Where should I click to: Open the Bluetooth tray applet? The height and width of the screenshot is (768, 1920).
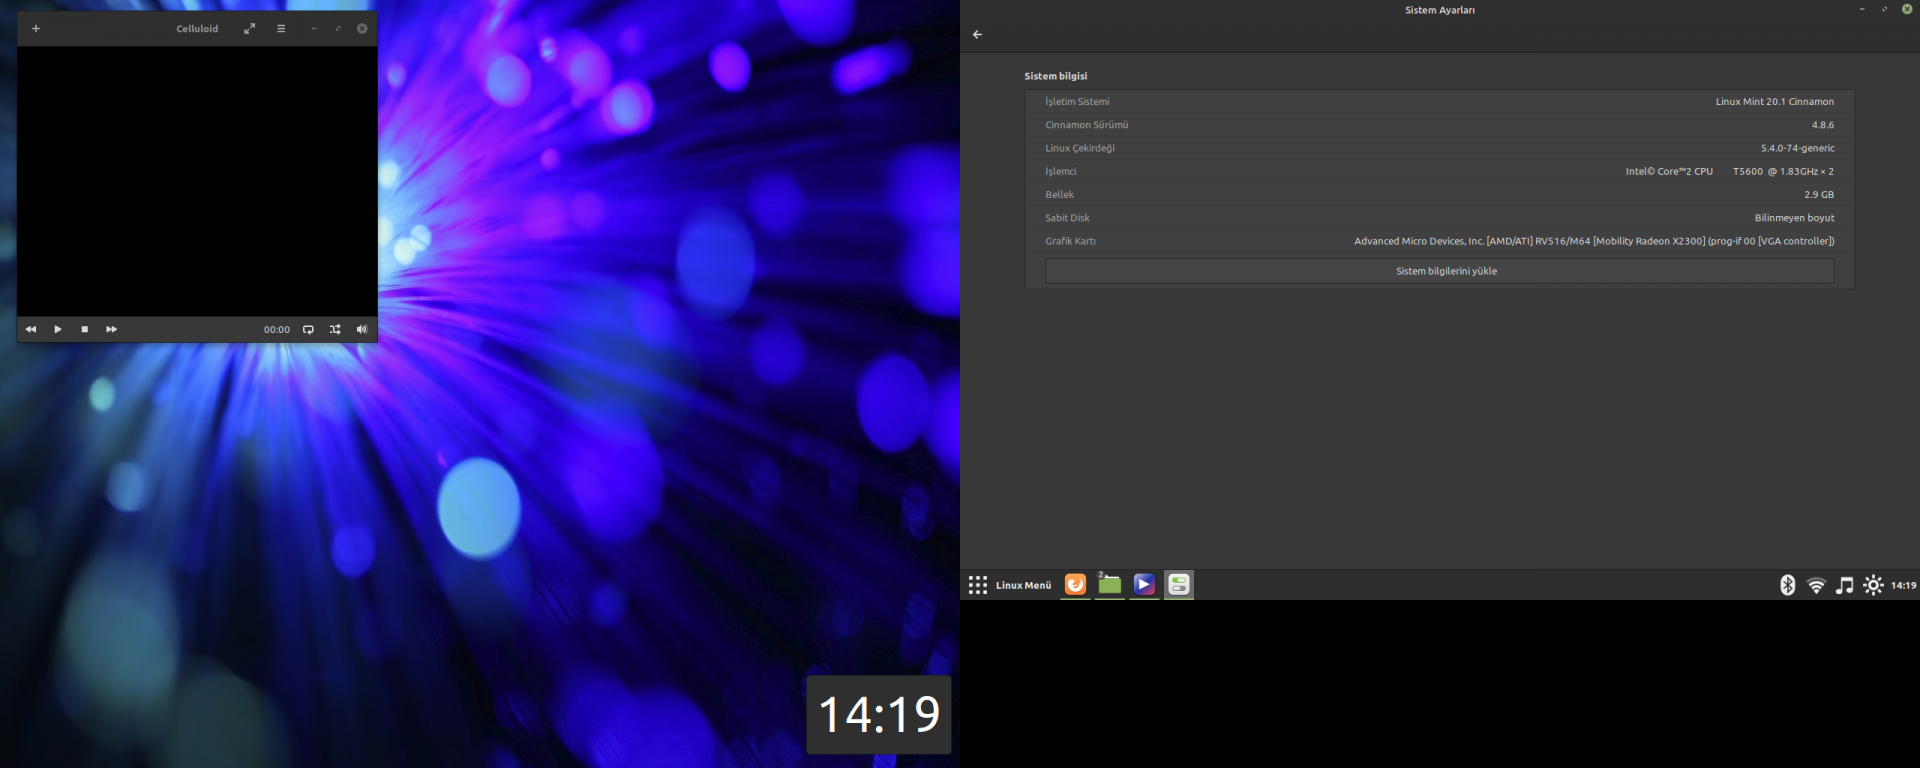[1788, 585]
